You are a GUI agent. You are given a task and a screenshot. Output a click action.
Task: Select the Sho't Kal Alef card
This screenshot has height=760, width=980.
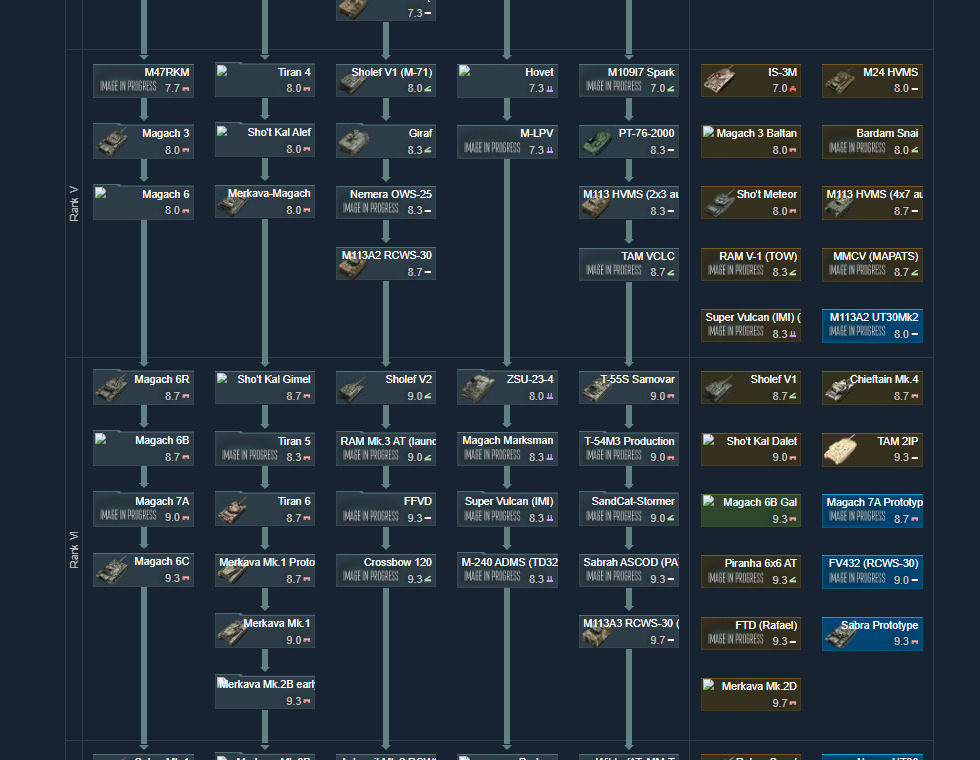pyautogui.click(x=264, y=141)
